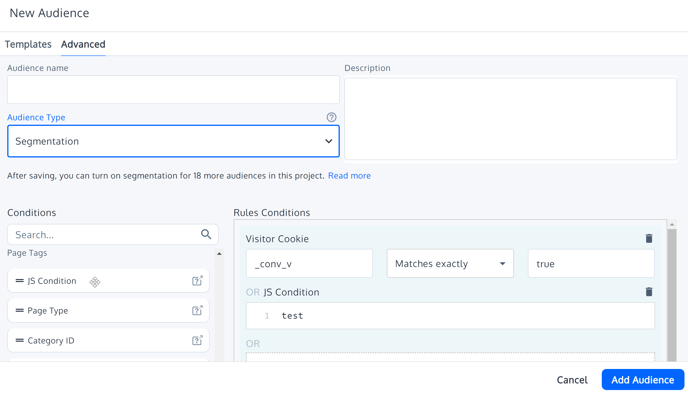Select the Advanced tab
The height and width of the screenshot is (394, 688).
tap(83, 44)
